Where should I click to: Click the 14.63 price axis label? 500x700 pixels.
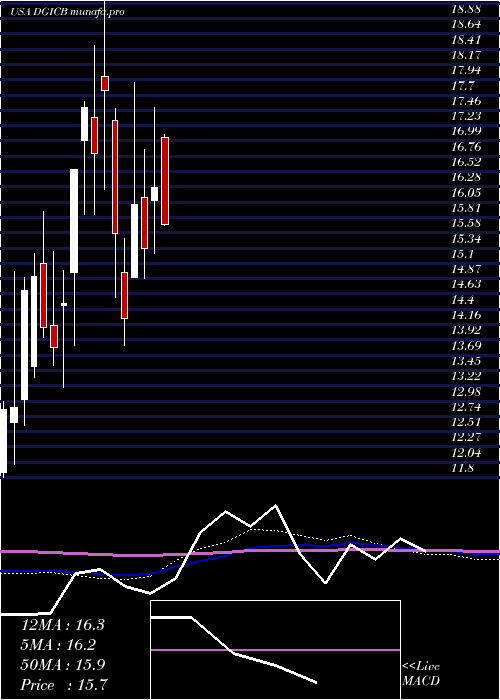pyautogui.click(x=466, y=284)
